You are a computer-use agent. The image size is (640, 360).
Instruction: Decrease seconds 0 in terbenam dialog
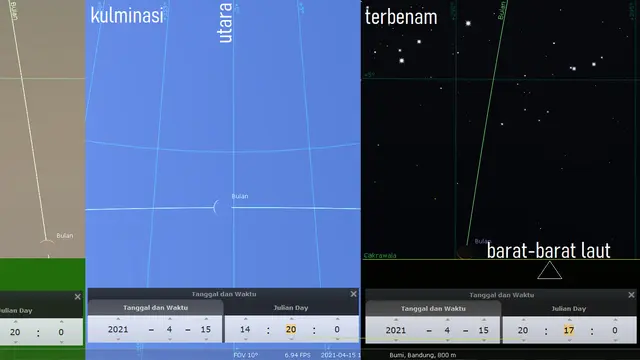[x=615, y=340]
